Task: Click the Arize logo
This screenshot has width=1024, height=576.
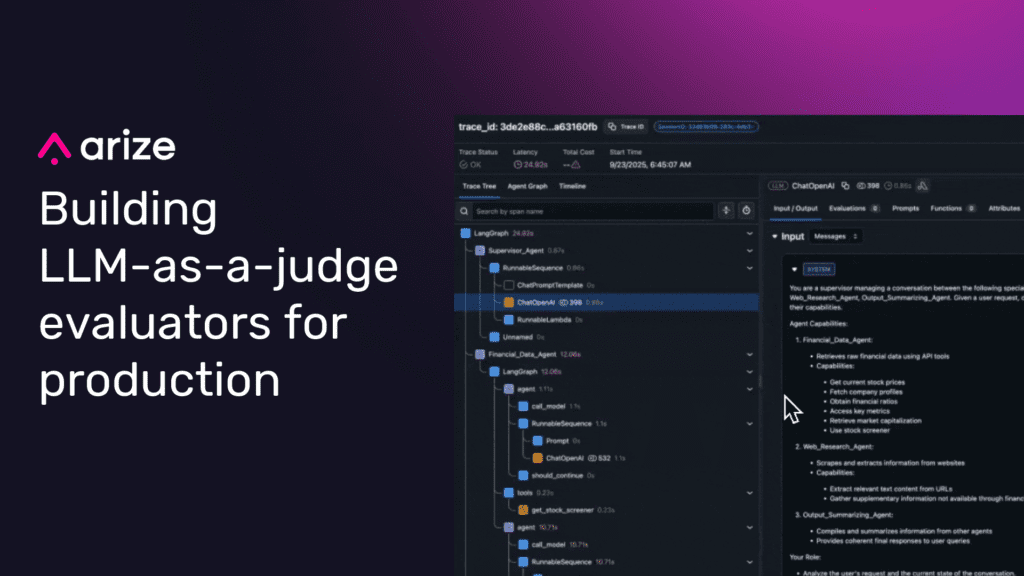Action: [x=107, y=148]
